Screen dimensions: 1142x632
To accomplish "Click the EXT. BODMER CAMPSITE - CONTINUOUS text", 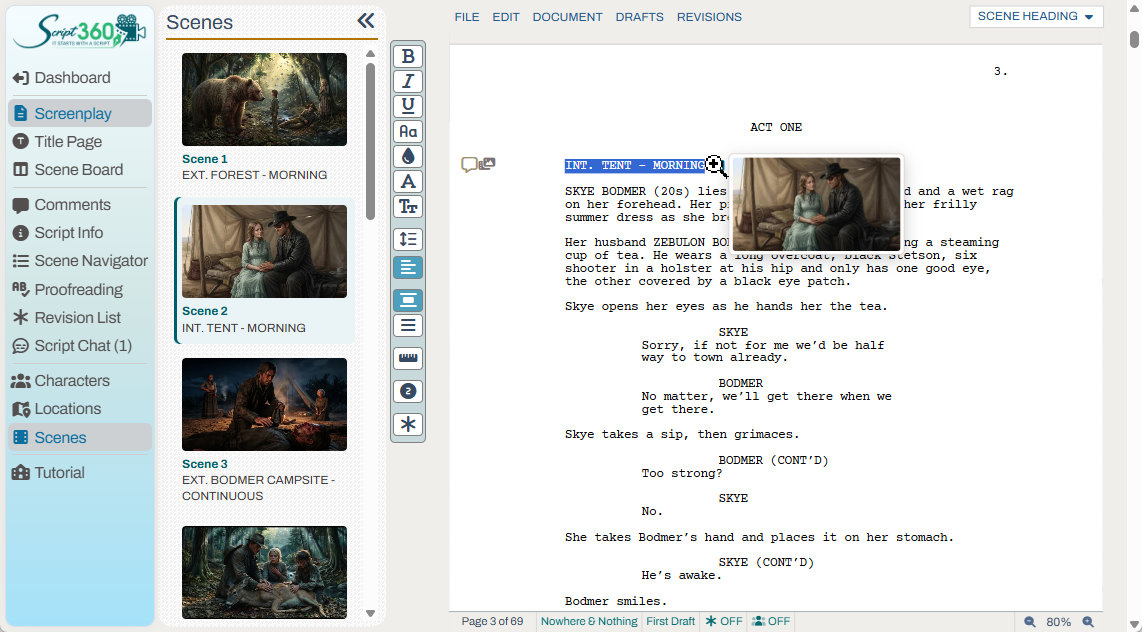I will [x=259, y=488].
